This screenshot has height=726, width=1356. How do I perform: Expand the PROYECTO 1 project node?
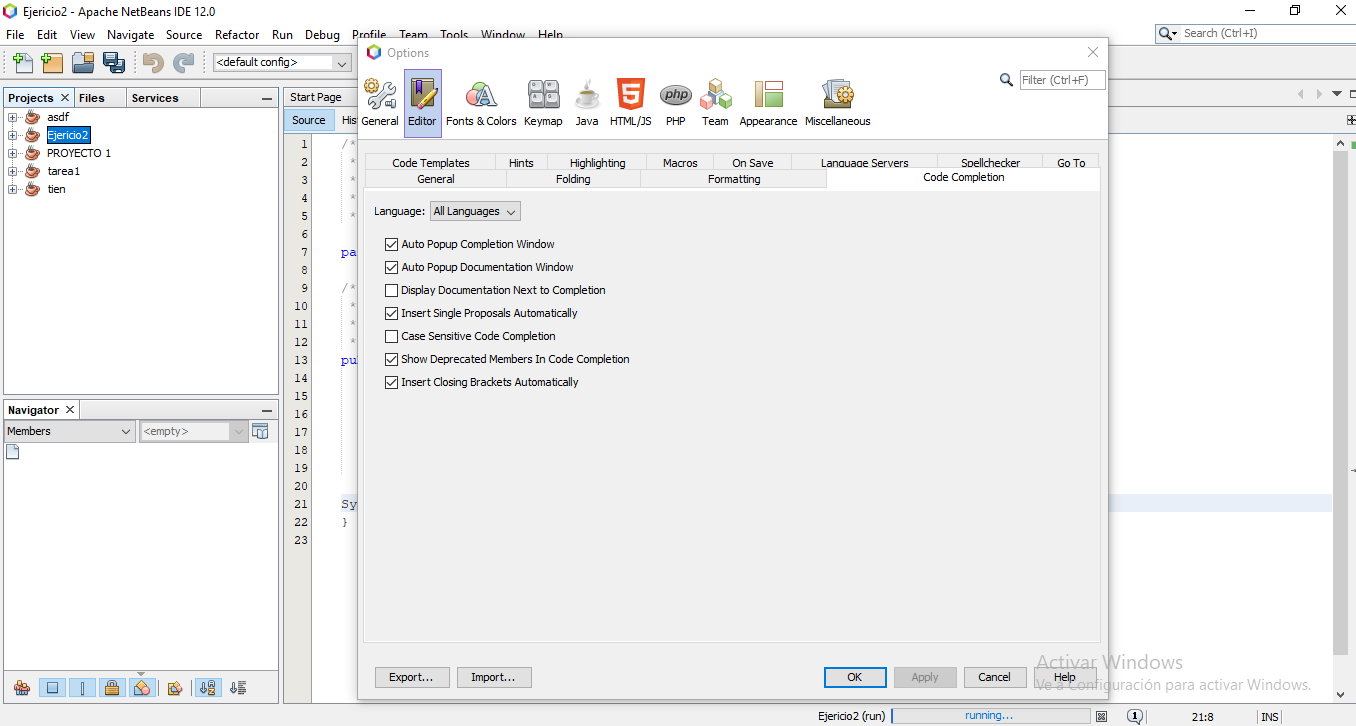click(x=13, y=153)
